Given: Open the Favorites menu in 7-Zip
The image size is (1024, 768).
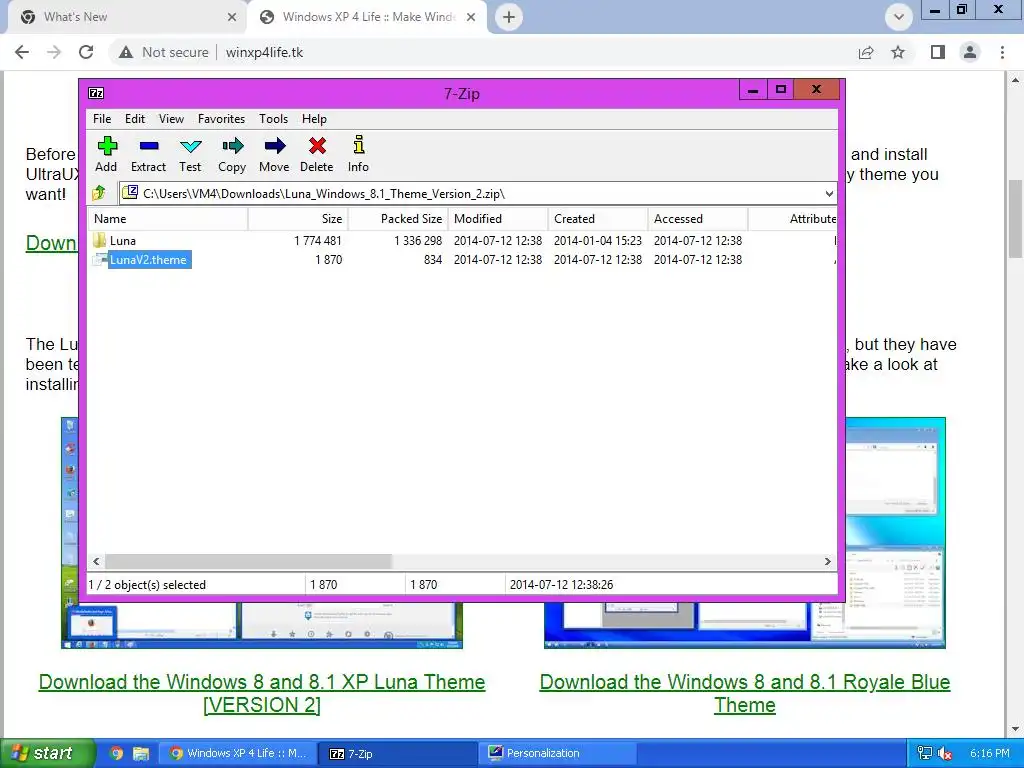Looking at the screenshot, I should click(x=221, y=119).
